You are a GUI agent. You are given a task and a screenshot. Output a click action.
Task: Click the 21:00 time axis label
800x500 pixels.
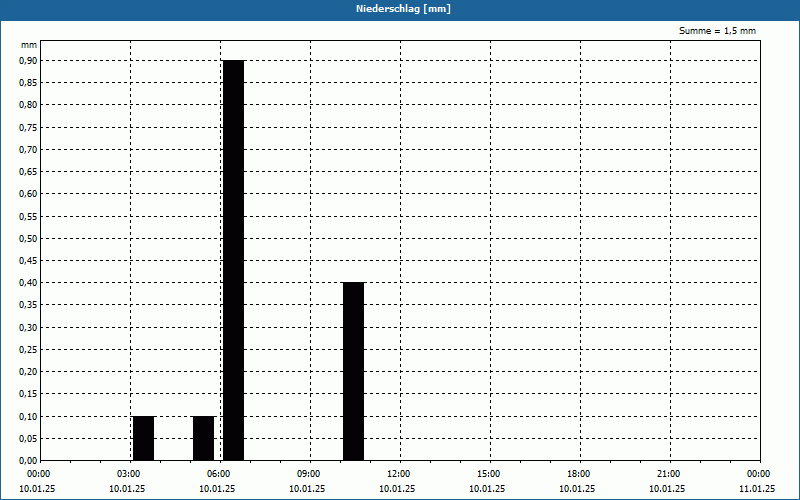670,474
